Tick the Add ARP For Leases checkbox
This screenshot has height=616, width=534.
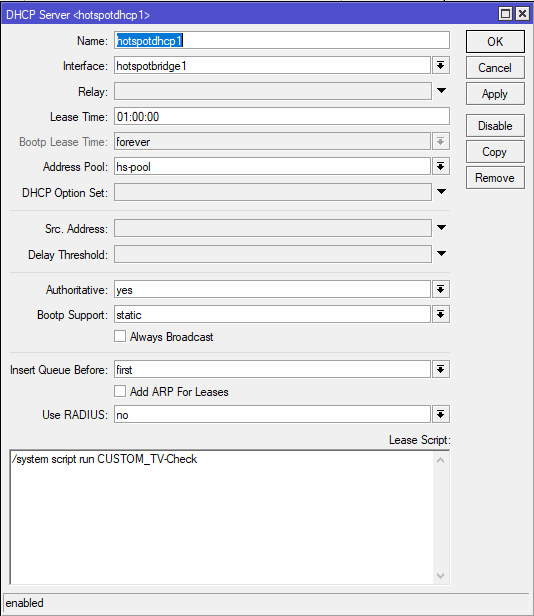(x=120, y=391)
